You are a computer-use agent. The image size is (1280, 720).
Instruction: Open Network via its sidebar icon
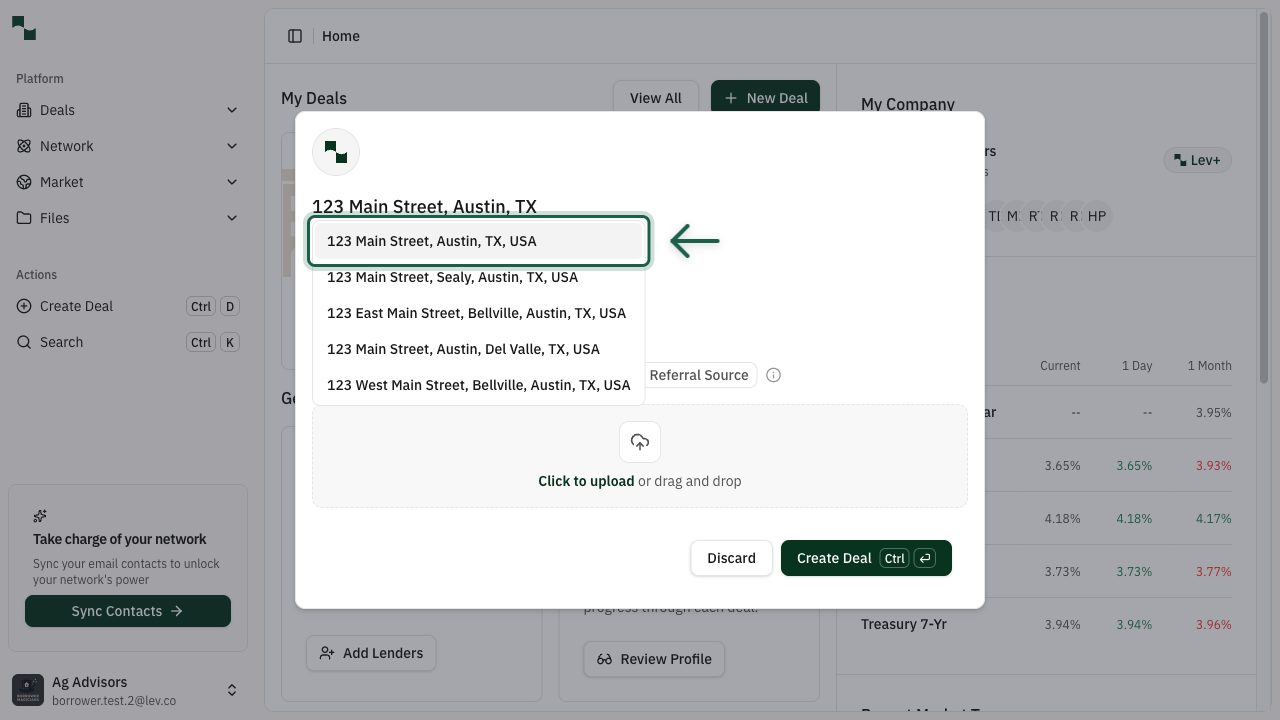(x=22, y=146)
